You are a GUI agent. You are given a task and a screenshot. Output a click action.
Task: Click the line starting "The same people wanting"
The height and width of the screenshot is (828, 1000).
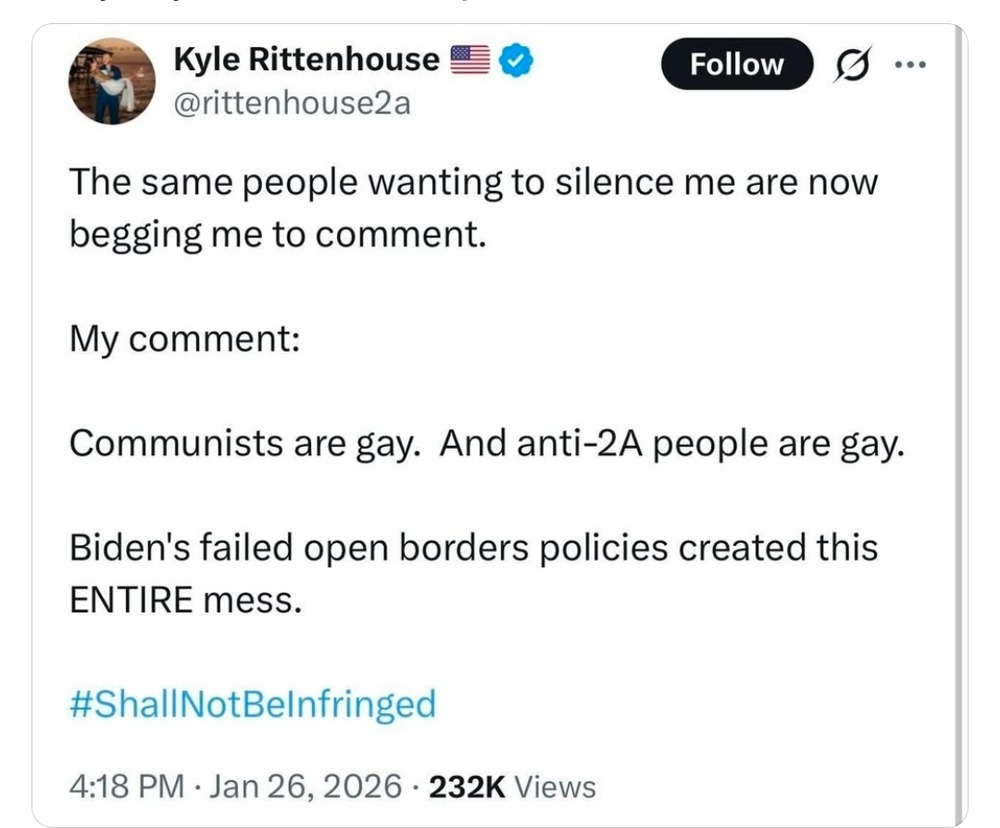tap(473, 184)
